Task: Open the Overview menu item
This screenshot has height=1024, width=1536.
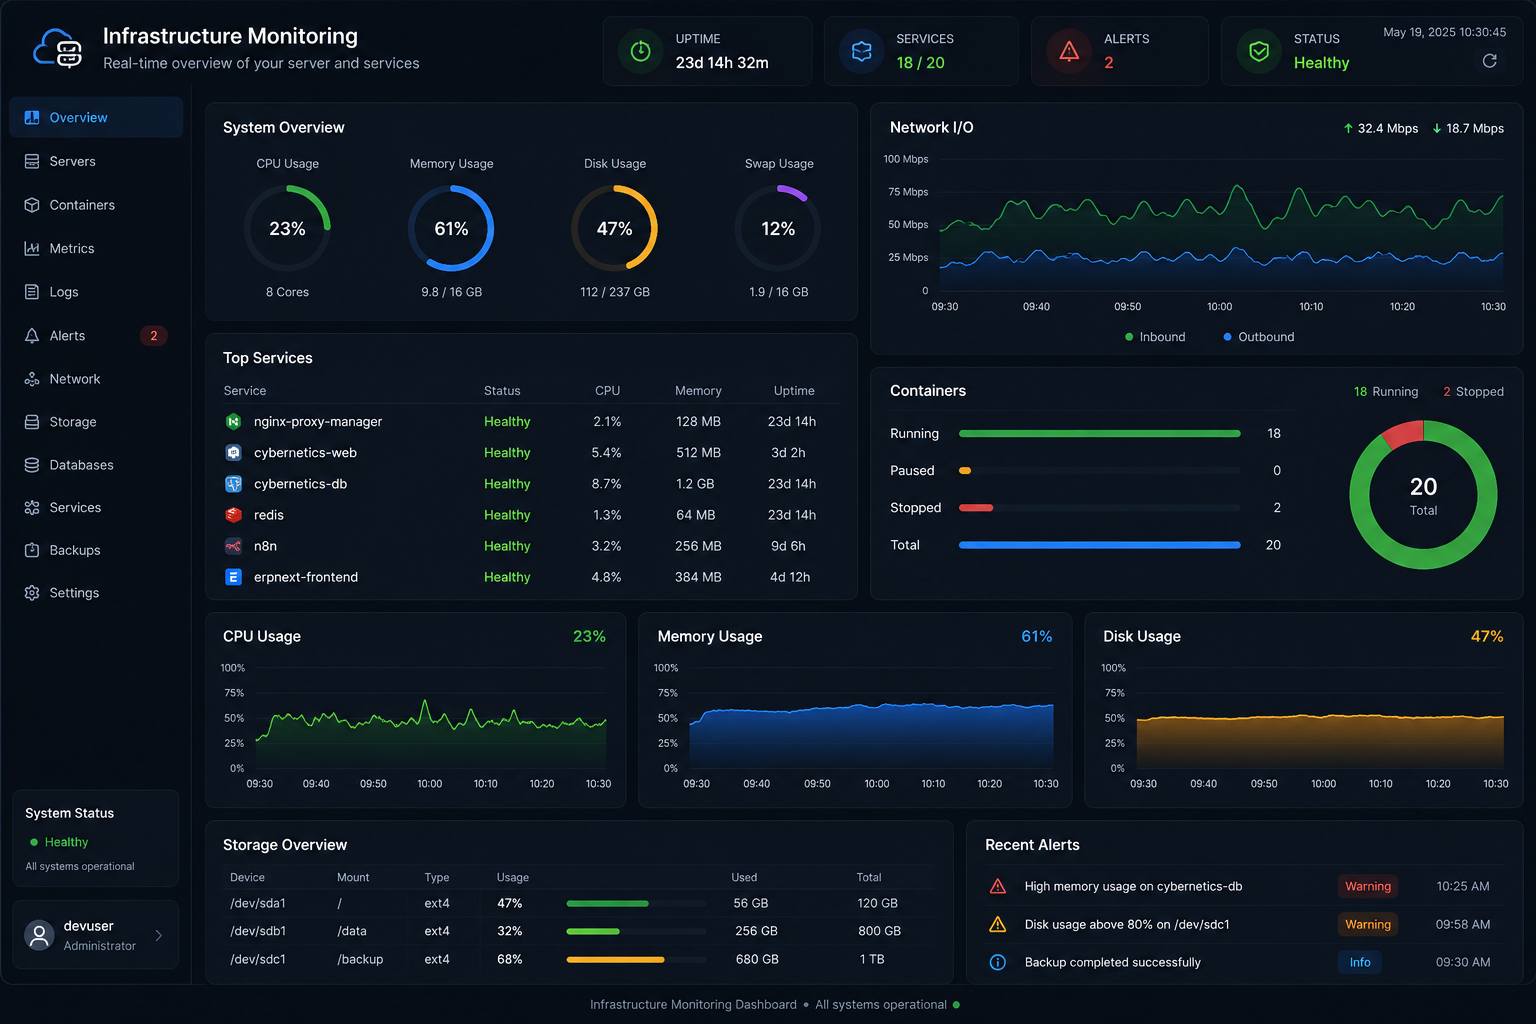Action: pyautogui.click(x=96, y=117)
